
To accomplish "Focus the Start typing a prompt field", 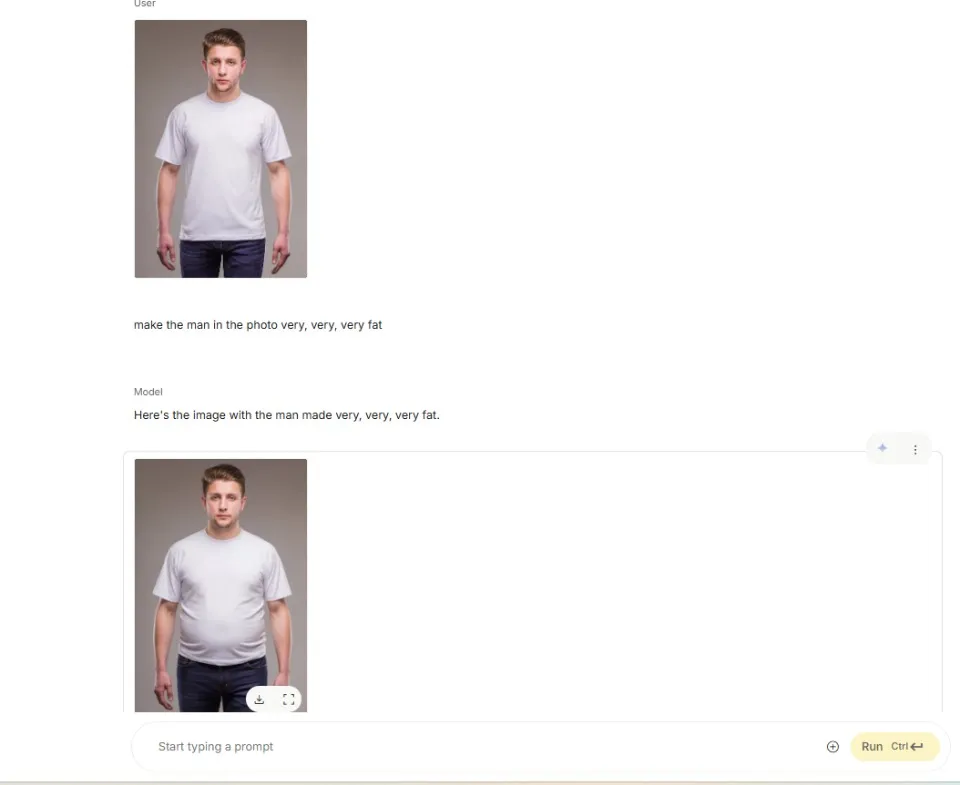I will click(484, 746).
